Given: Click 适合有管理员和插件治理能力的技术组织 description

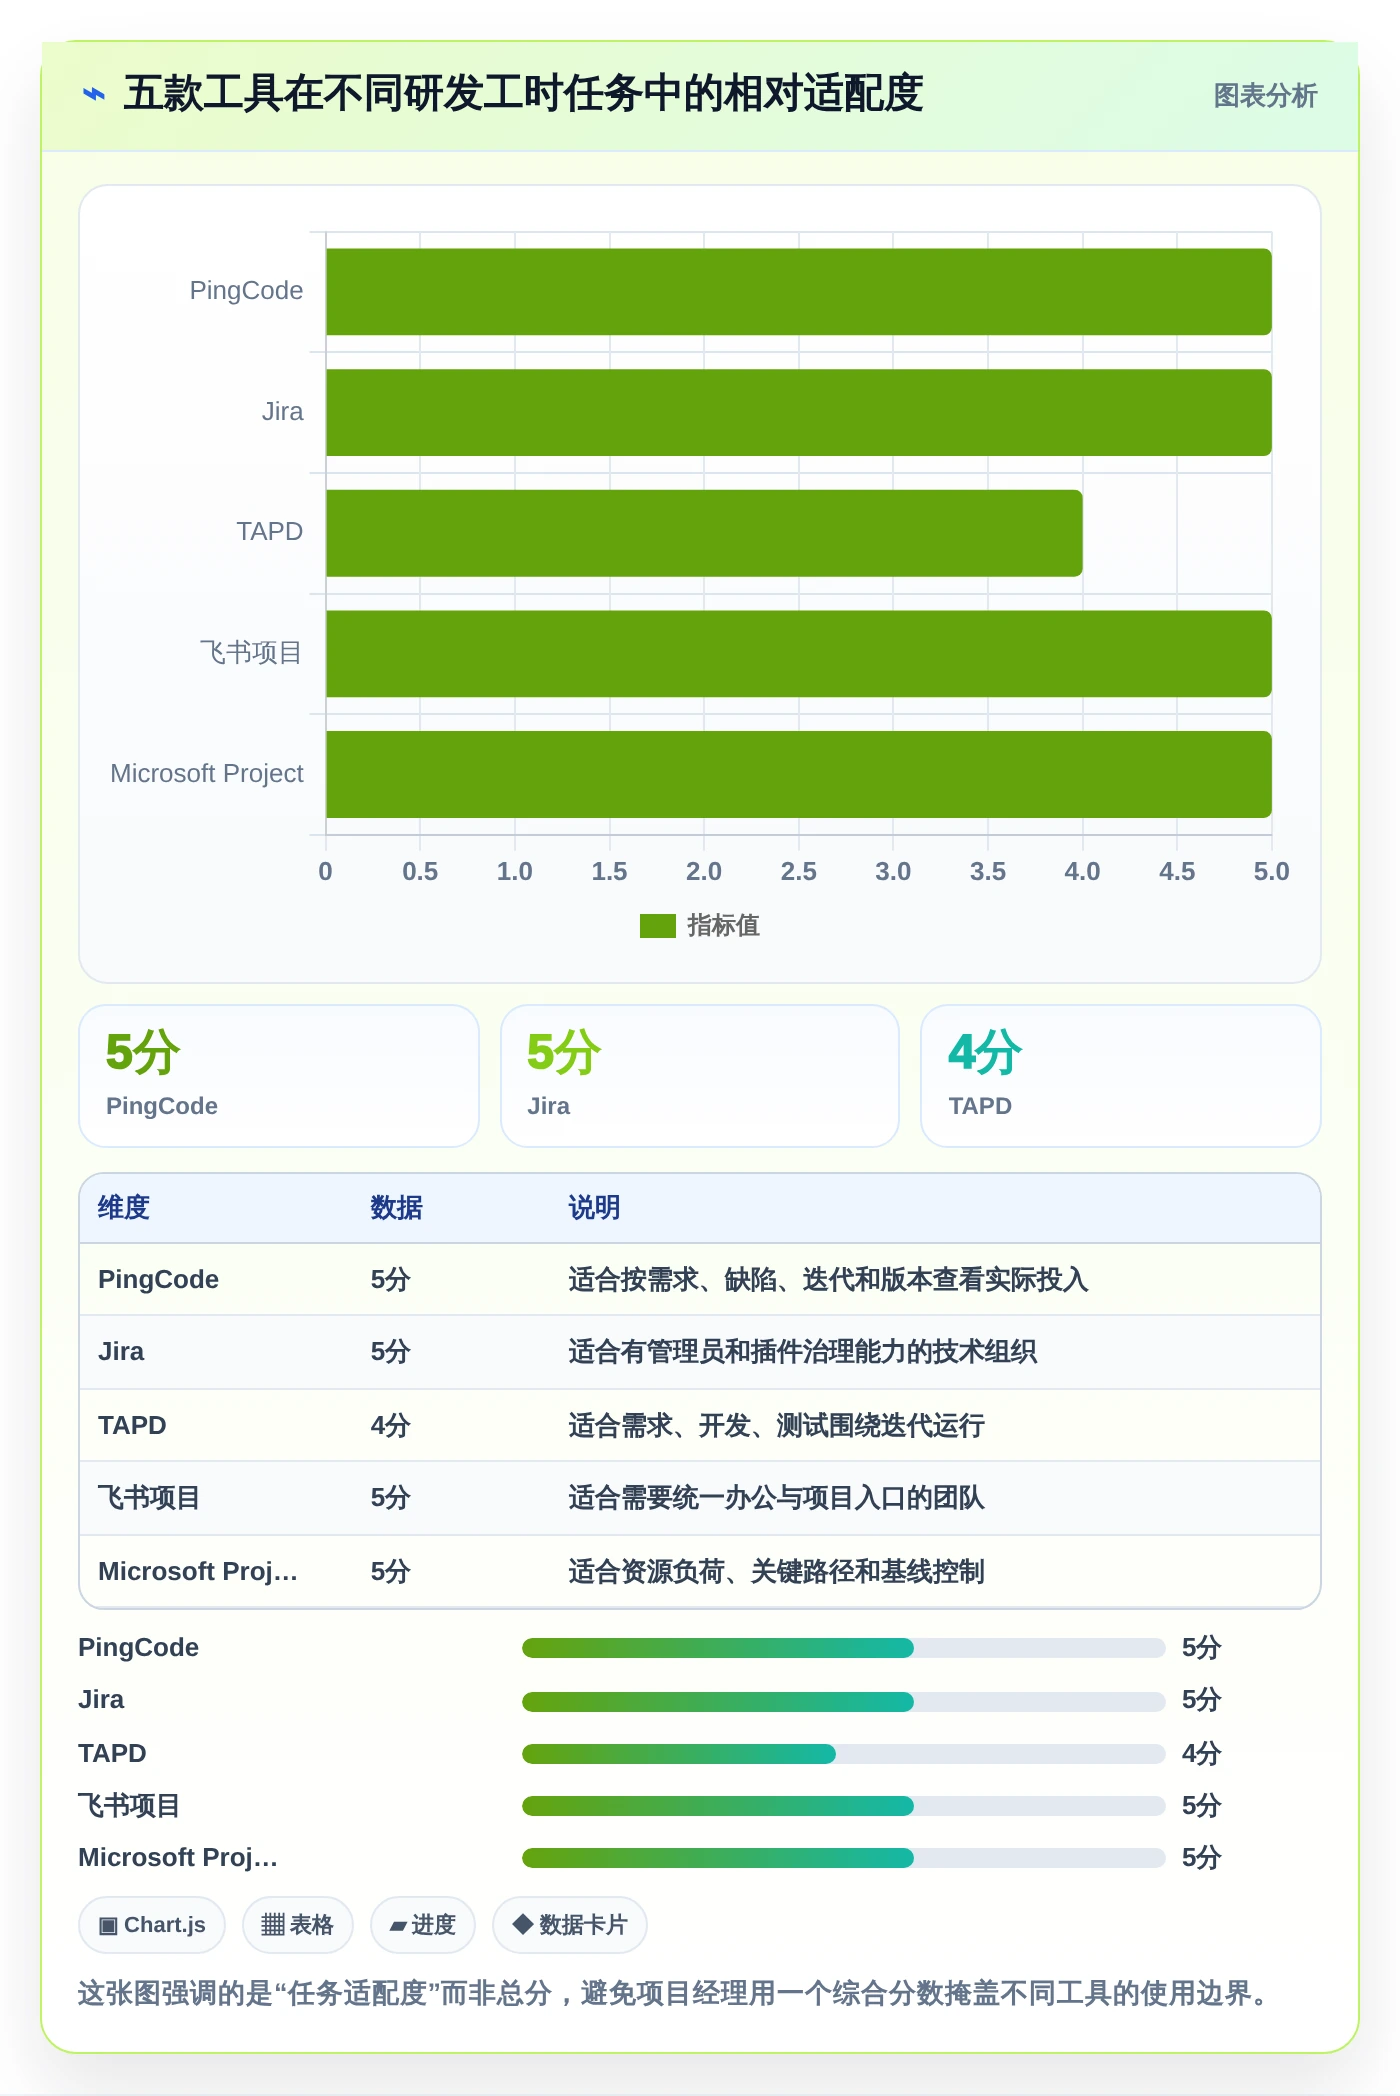Looking at the screenshot, I should coord(802,1352).
